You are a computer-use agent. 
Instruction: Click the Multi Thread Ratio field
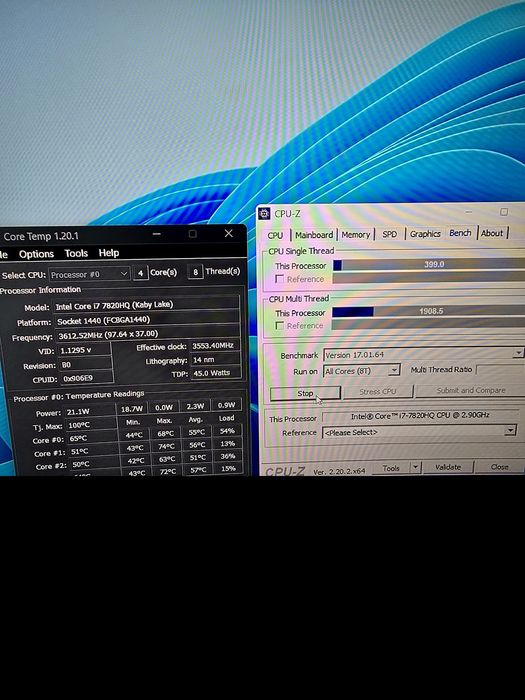coord(500,370)
